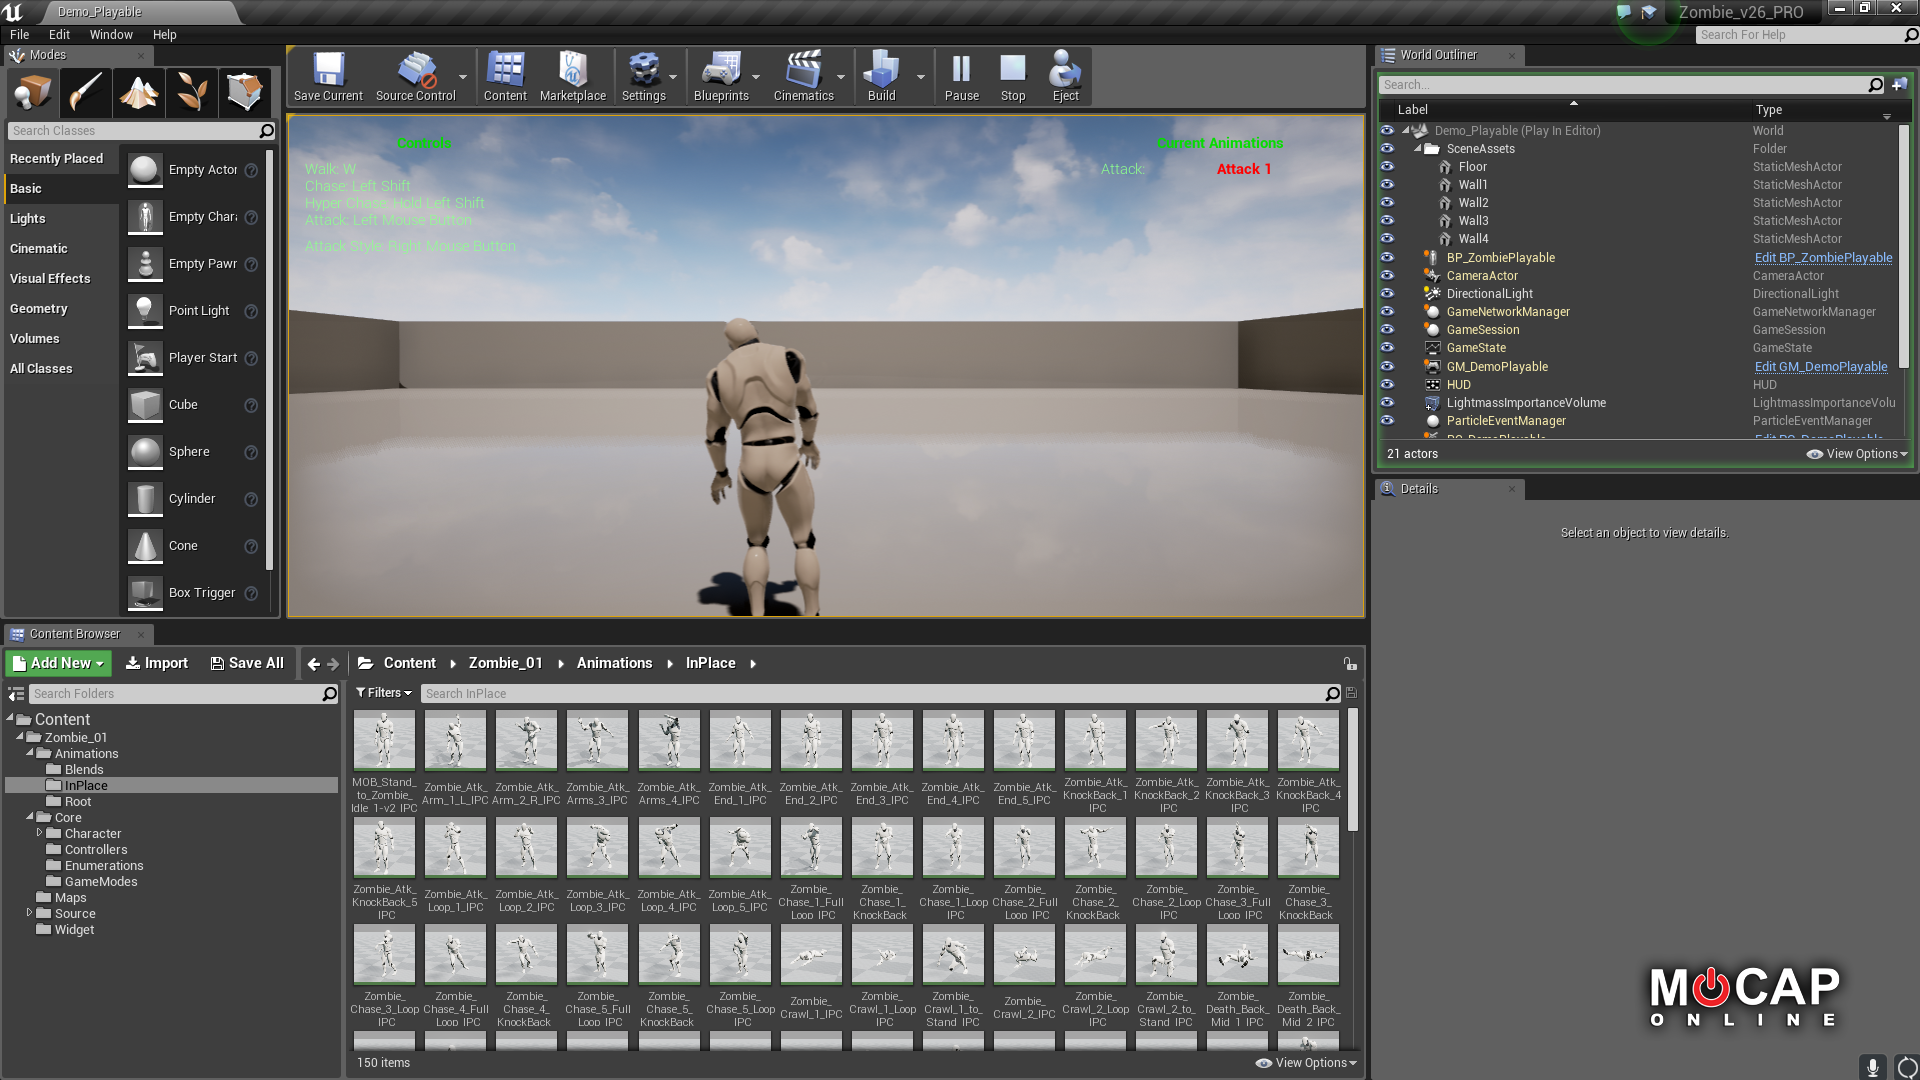Toggle visibility of BP_ZombiePlayable actor

(1389, 257)
